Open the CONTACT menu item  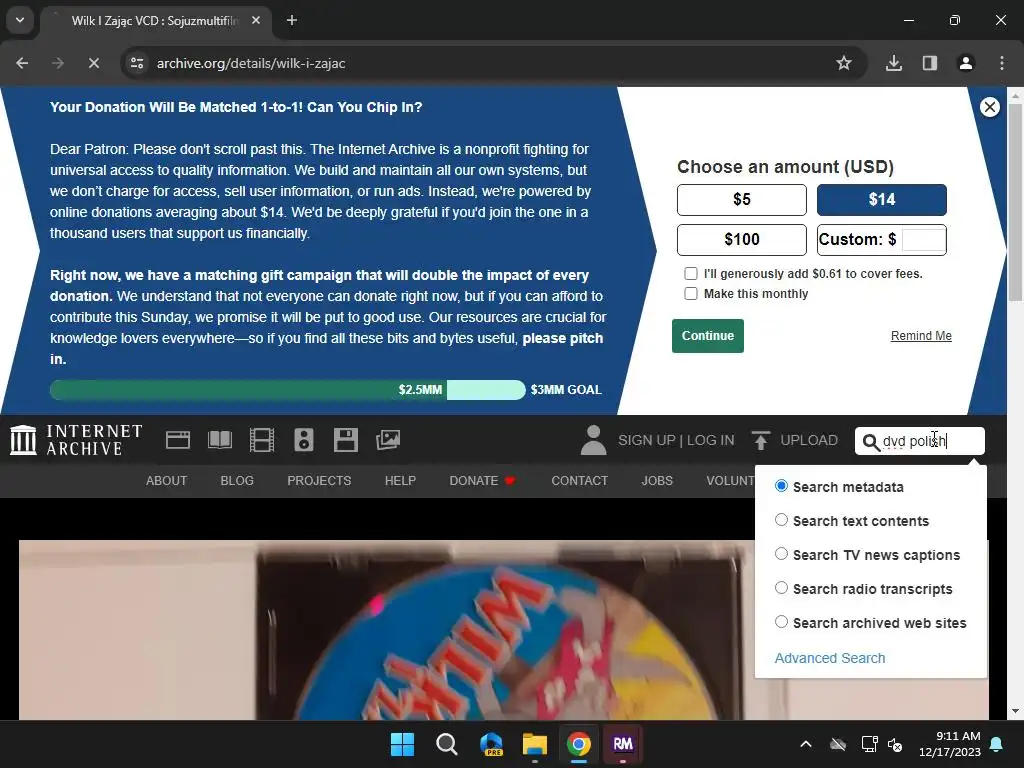coord(579,481)
